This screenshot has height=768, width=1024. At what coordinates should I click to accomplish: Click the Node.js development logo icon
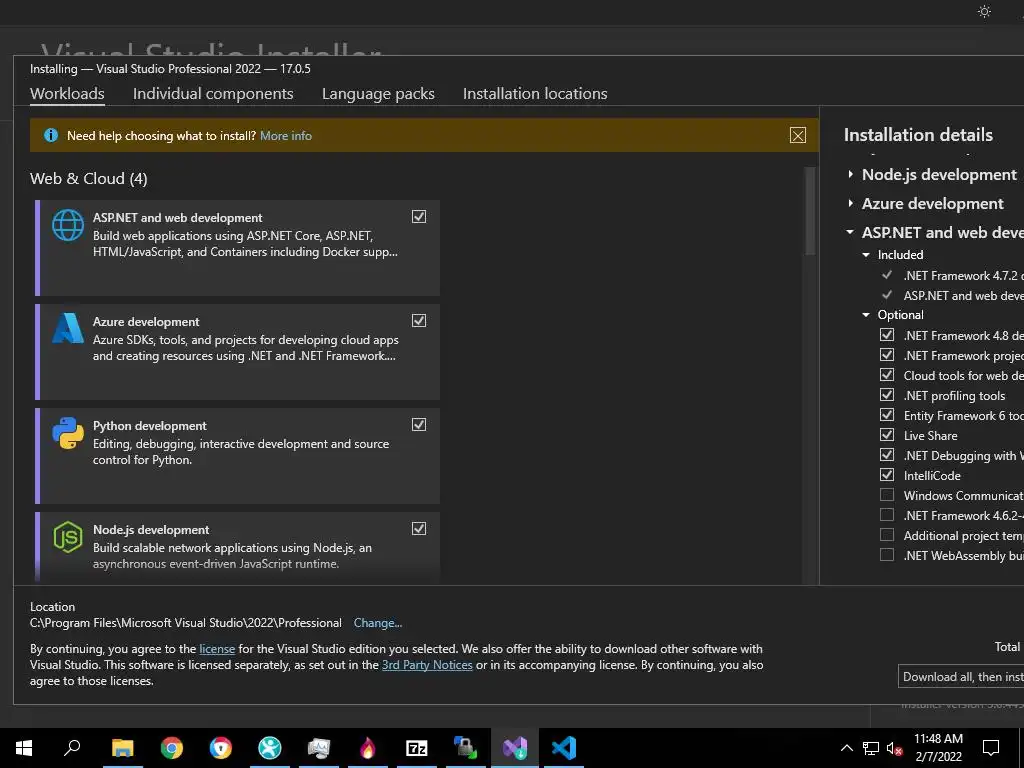(x=68, y=537)
